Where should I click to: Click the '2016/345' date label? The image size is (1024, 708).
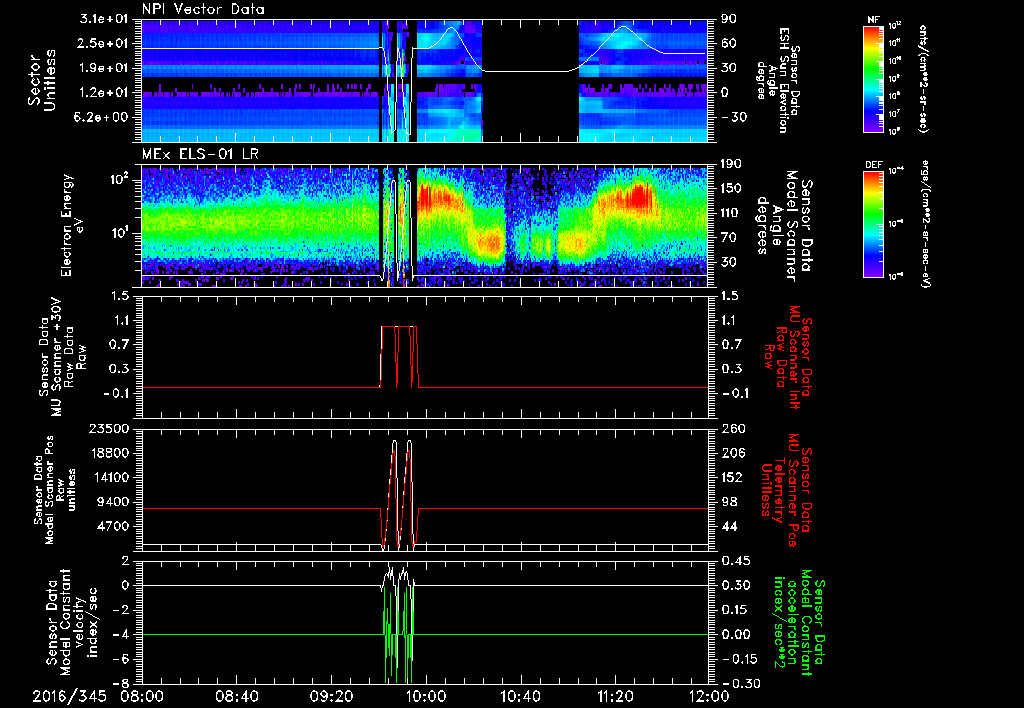click(x=69, y=696)
